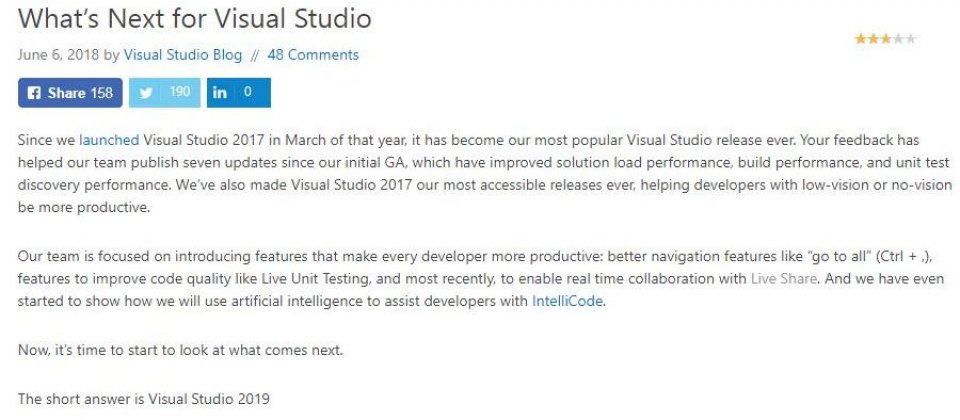Give the article a five-star rating

(x=910, y=39)
